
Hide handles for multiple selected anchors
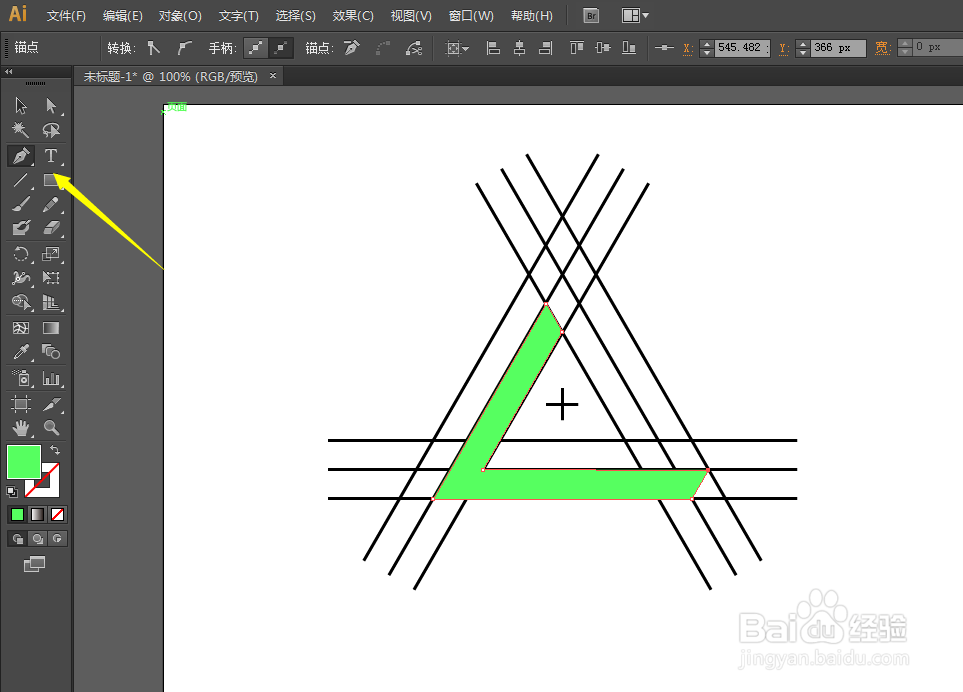(x=281, y=48)
